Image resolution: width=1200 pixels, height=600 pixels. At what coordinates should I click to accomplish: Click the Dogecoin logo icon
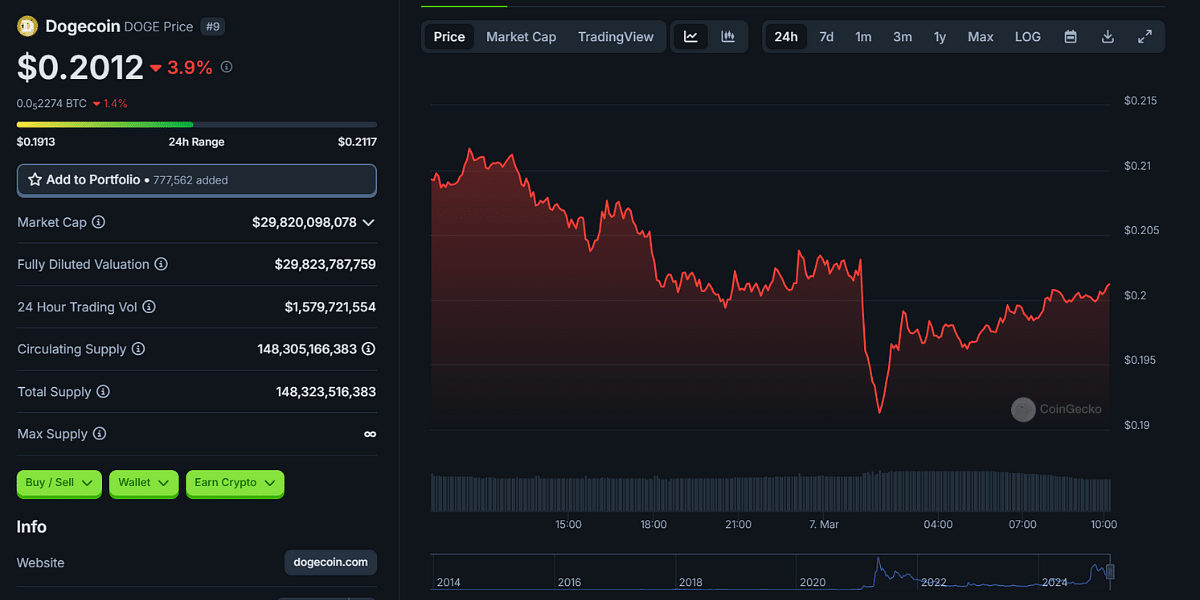coord(27,27)
